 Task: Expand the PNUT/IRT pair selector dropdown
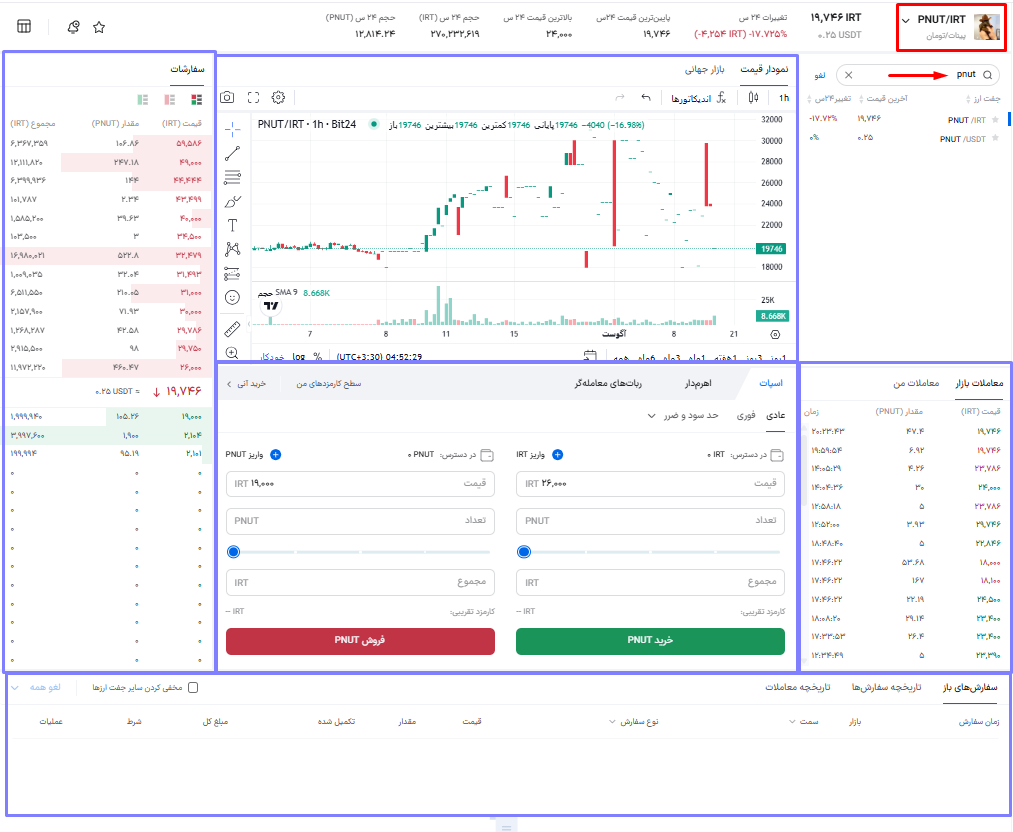(906, 21)
